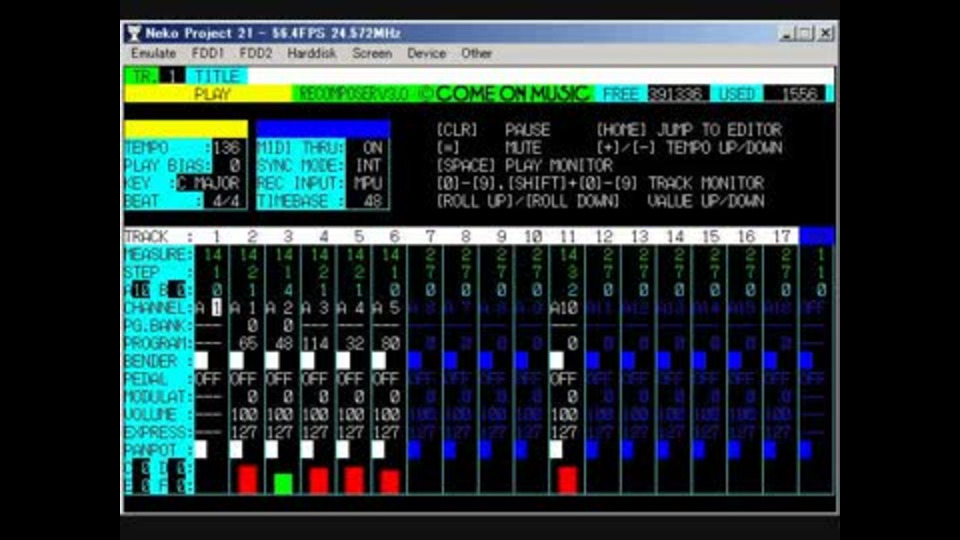Click track 11 PANPOT white square
This screenshot has width=960, height=540.
click(x=557, y=449)
